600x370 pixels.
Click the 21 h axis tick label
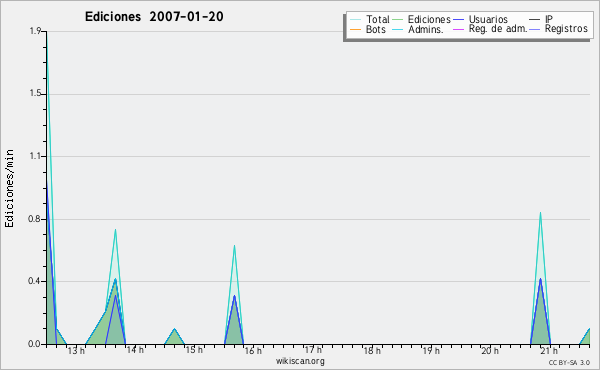coord(549,350)
